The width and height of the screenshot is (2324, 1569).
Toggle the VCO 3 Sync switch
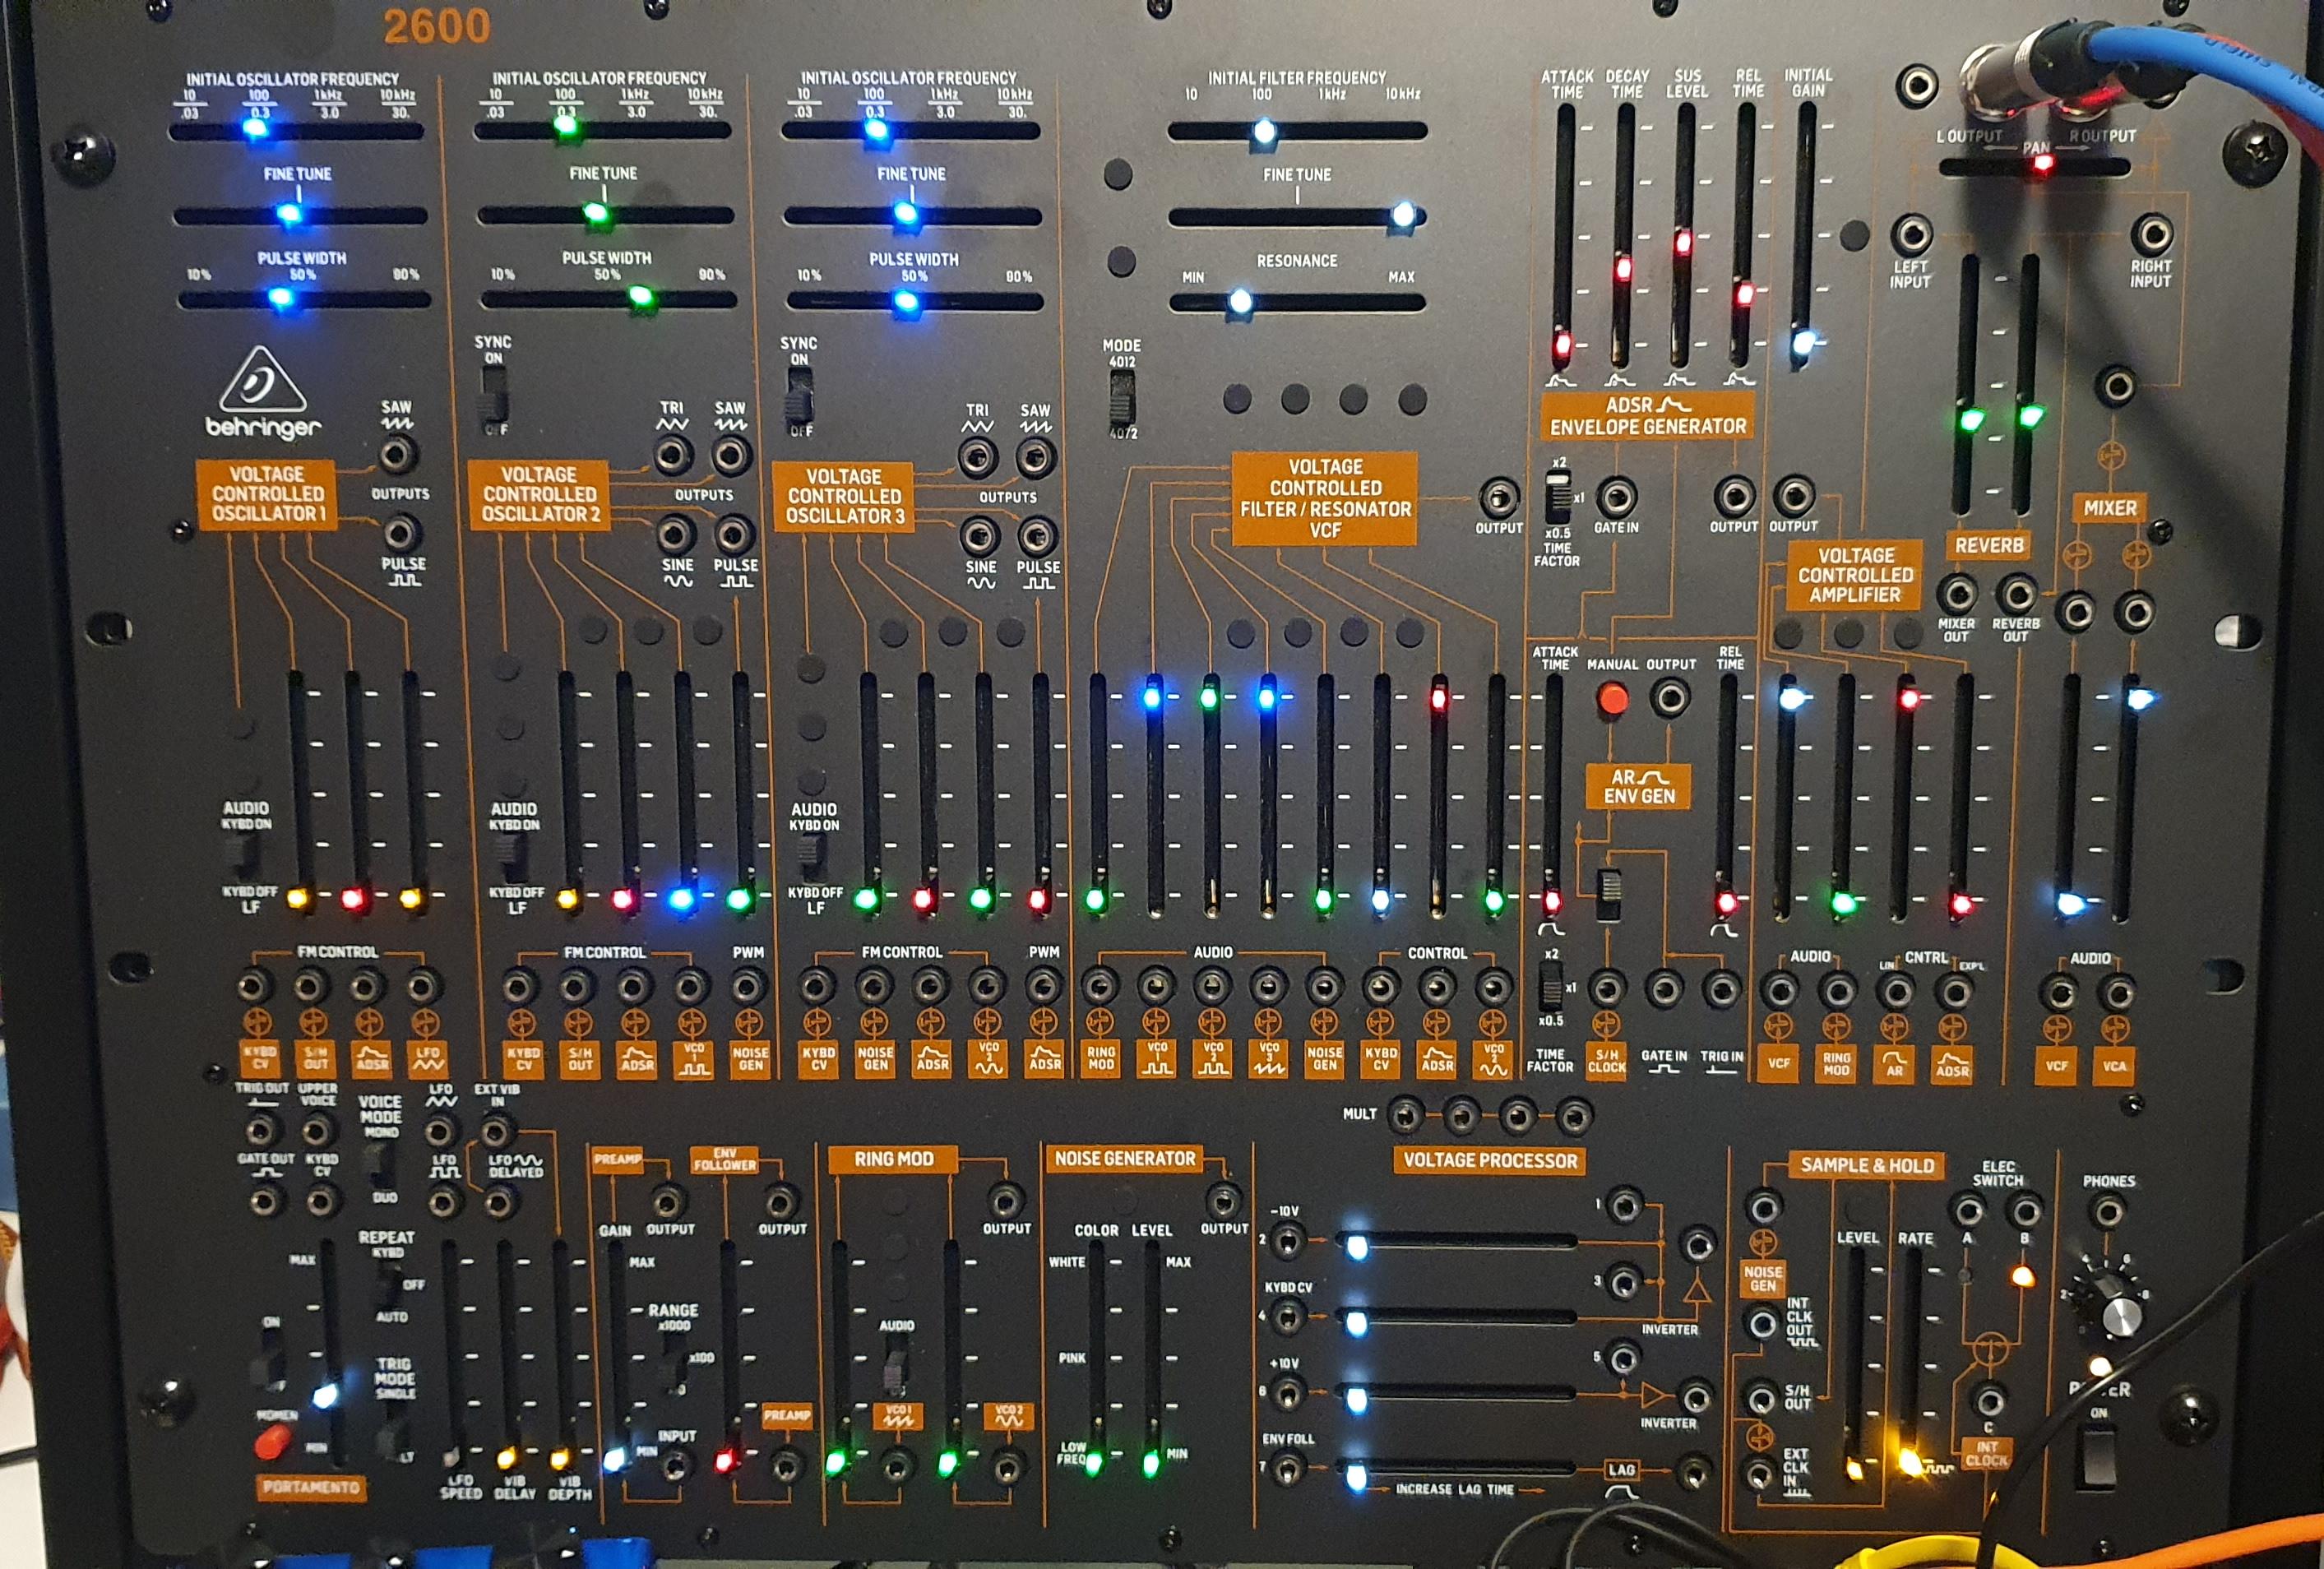click(x=799, y=396)
